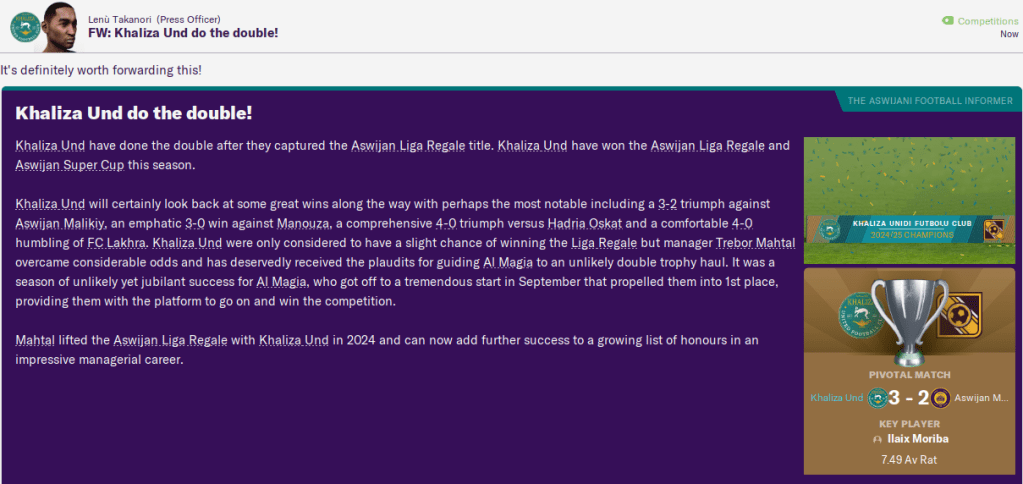
Task: Open the 3 - 2 pivotal match score
Action: tap(907, 398)
